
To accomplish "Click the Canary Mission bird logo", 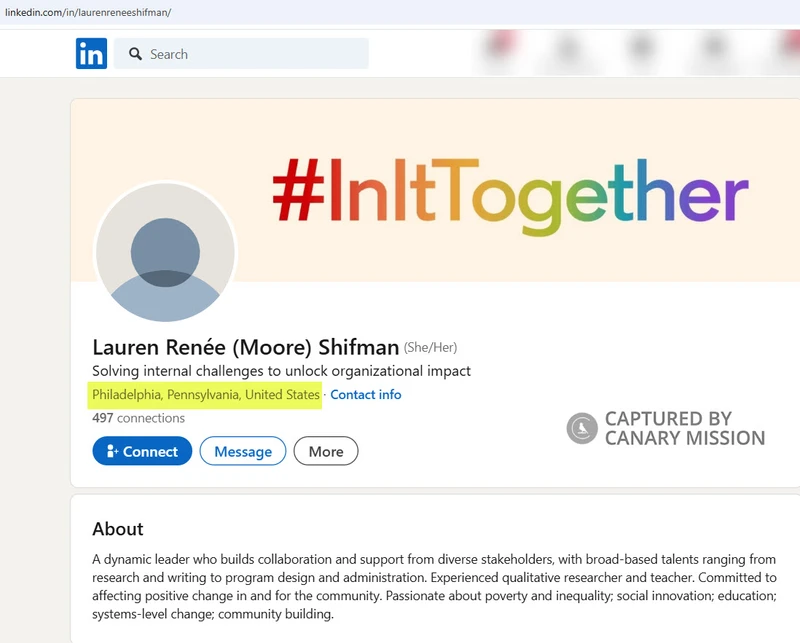I will (582, 428).
